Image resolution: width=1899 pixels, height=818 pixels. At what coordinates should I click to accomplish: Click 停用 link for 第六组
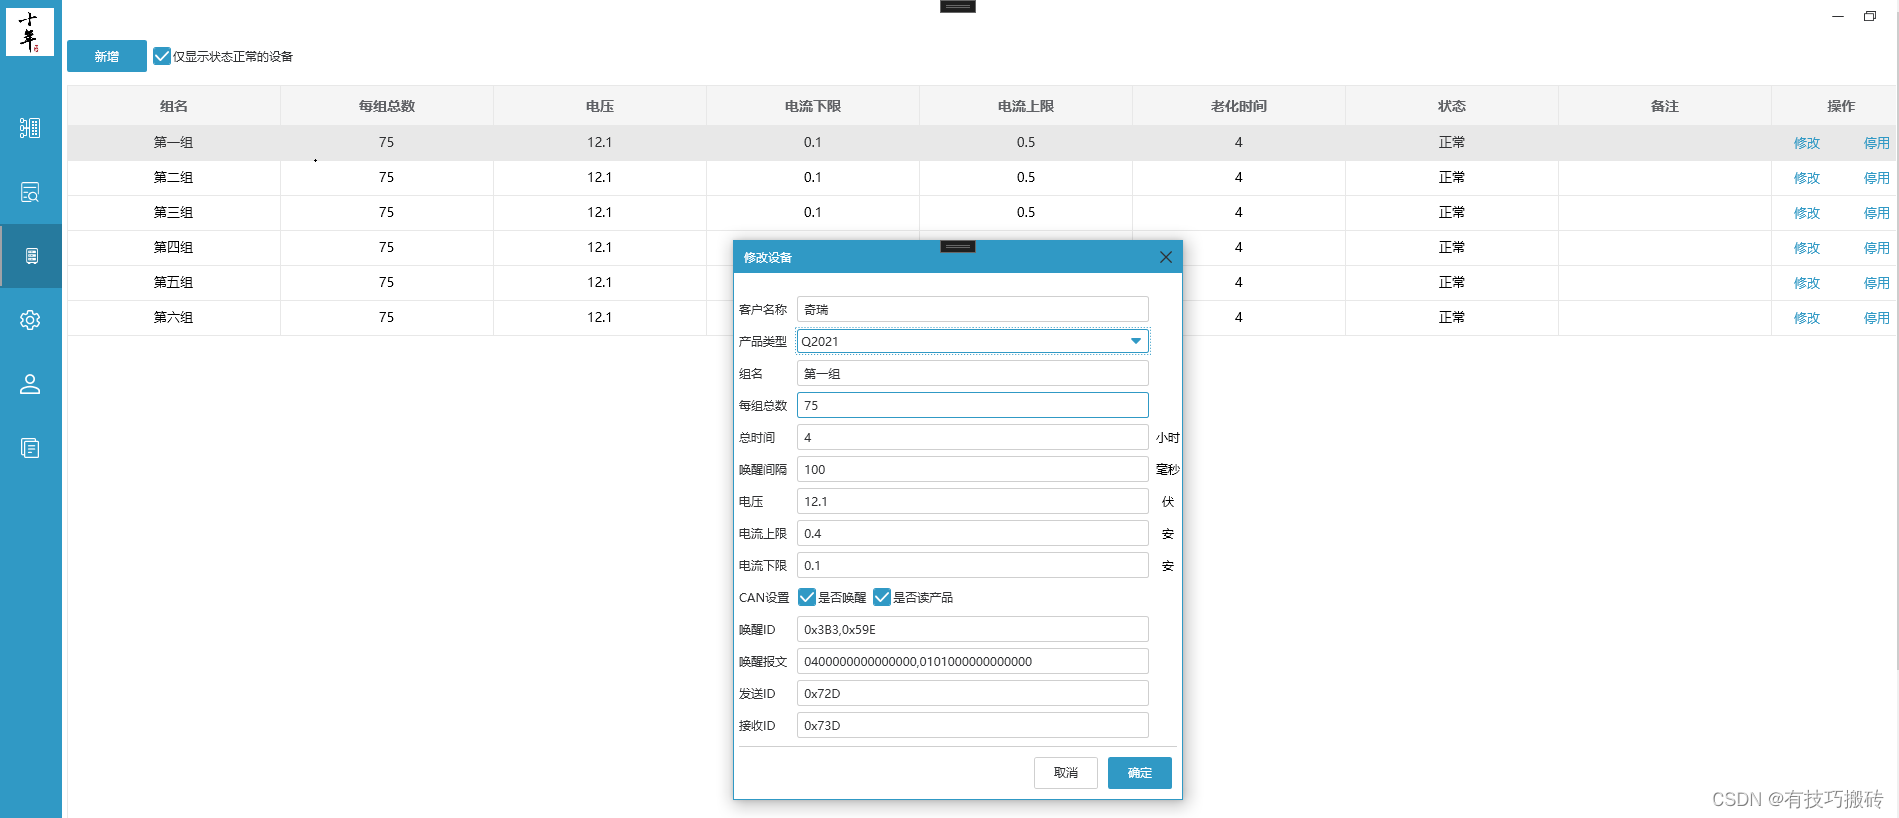1877,318
